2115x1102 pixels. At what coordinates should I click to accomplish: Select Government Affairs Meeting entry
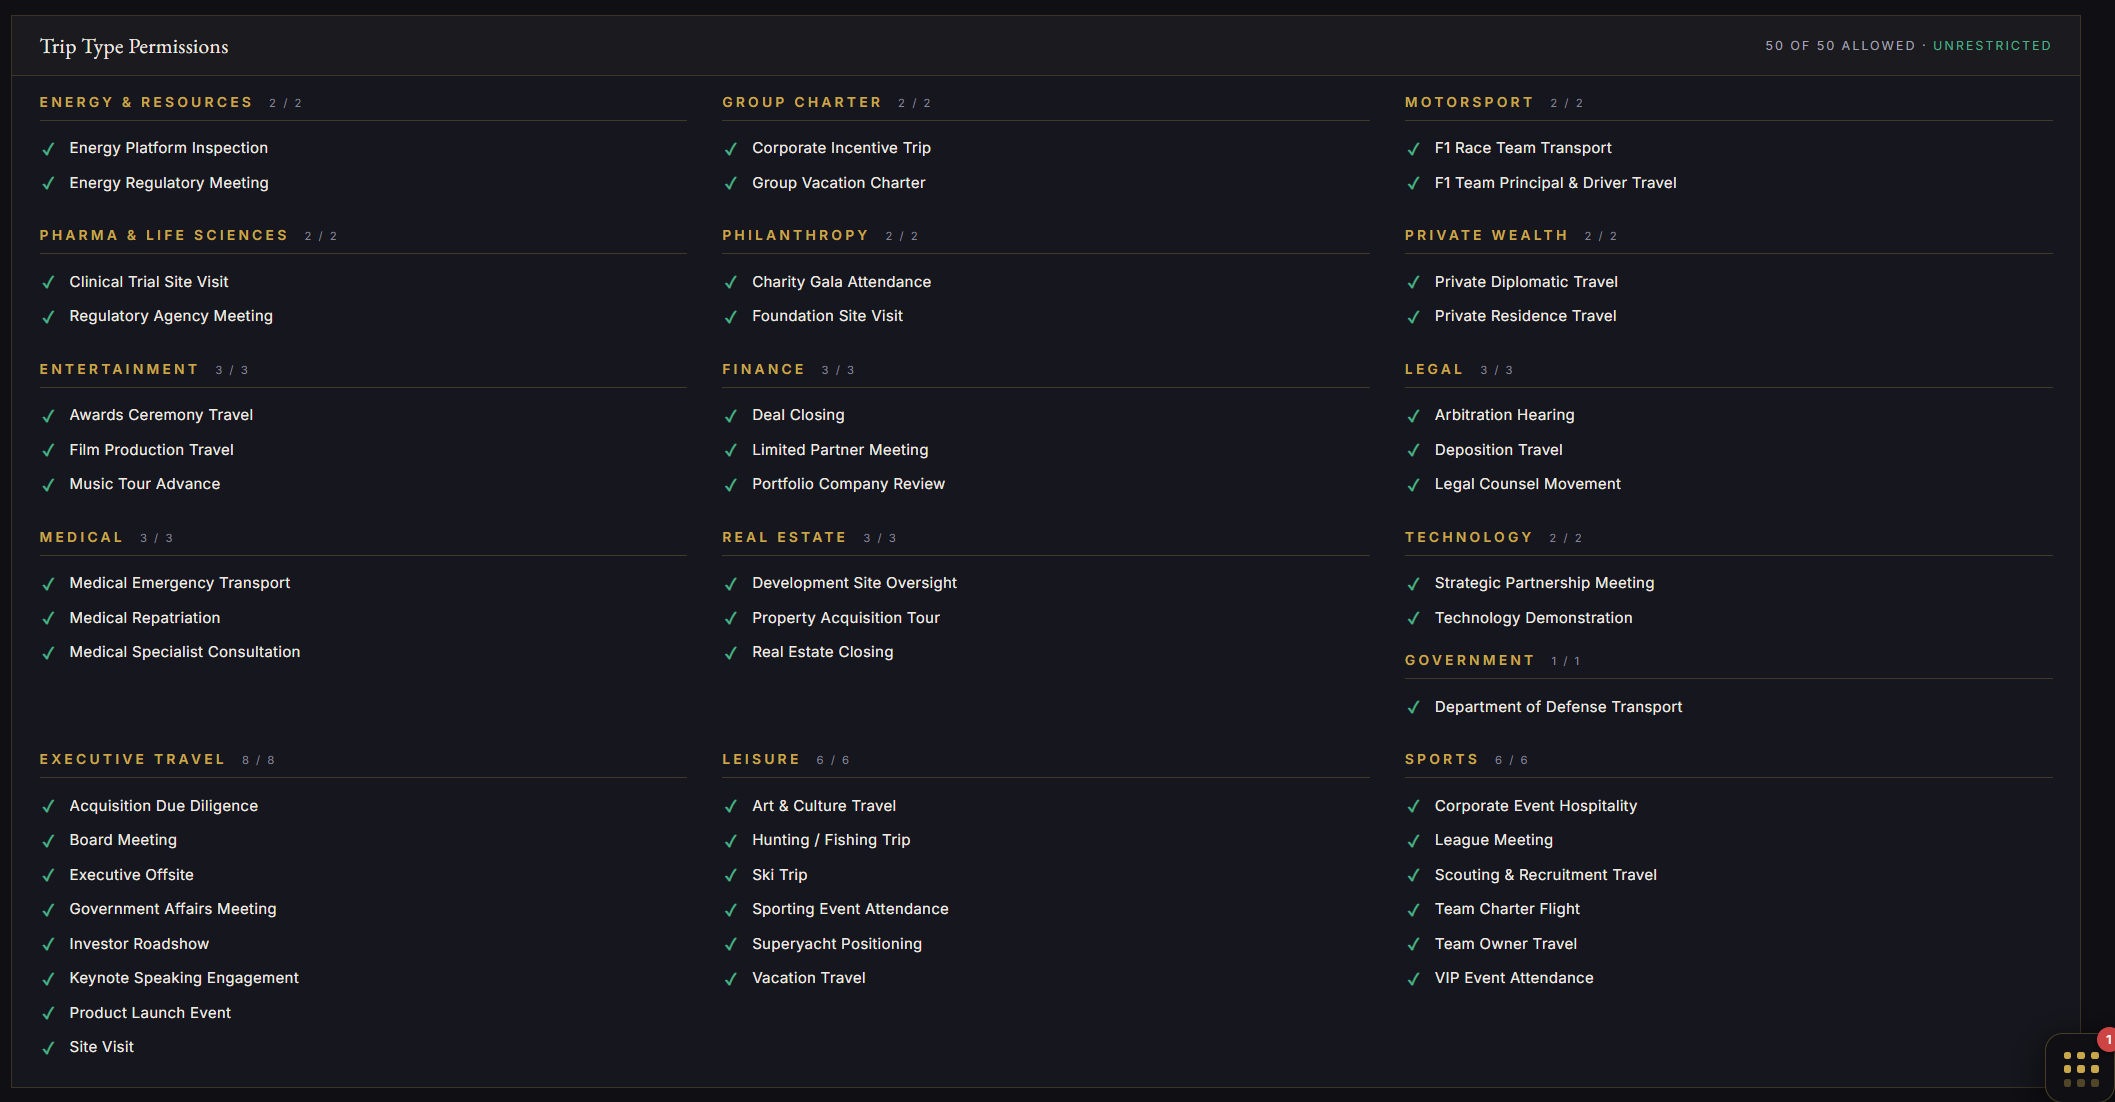[x=173, y=909]
